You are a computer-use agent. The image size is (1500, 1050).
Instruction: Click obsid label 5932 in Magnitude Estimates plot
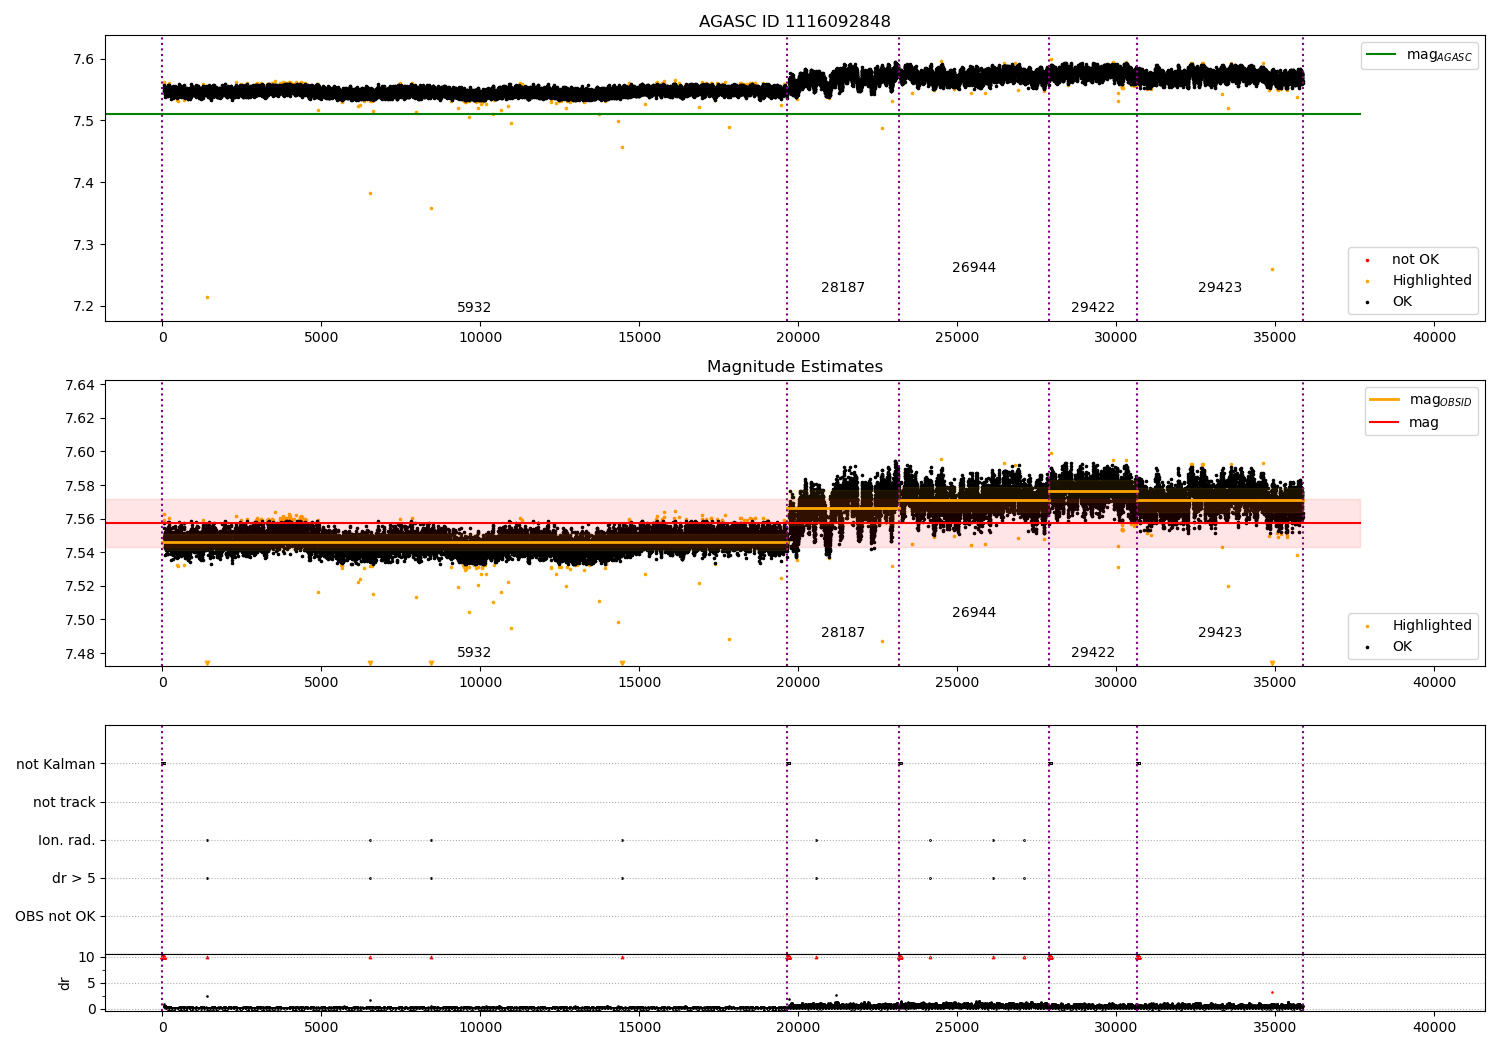(474, 653)
